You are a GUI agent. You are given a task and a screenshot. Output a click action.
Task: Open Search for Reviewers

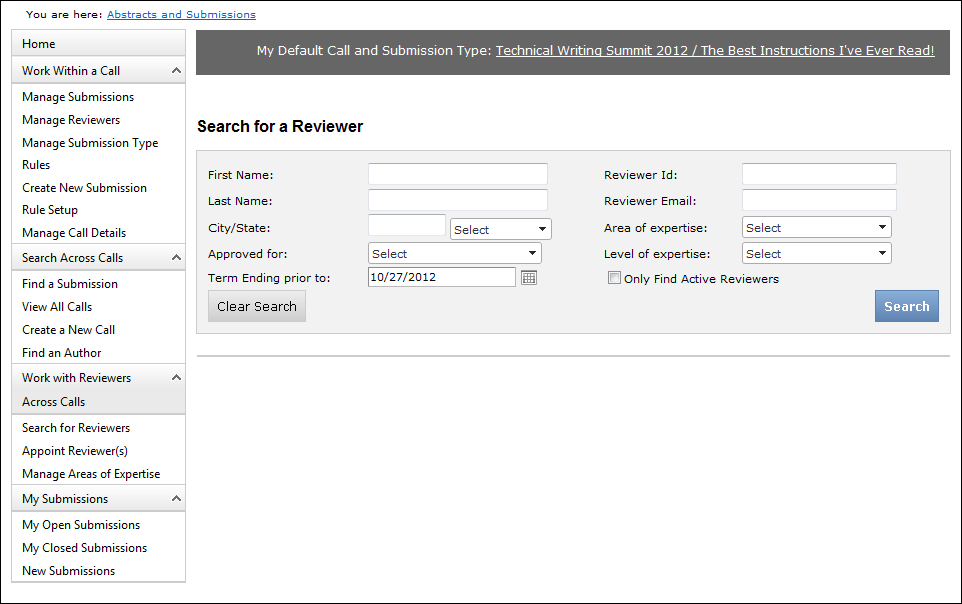click(x=74, y=427)
